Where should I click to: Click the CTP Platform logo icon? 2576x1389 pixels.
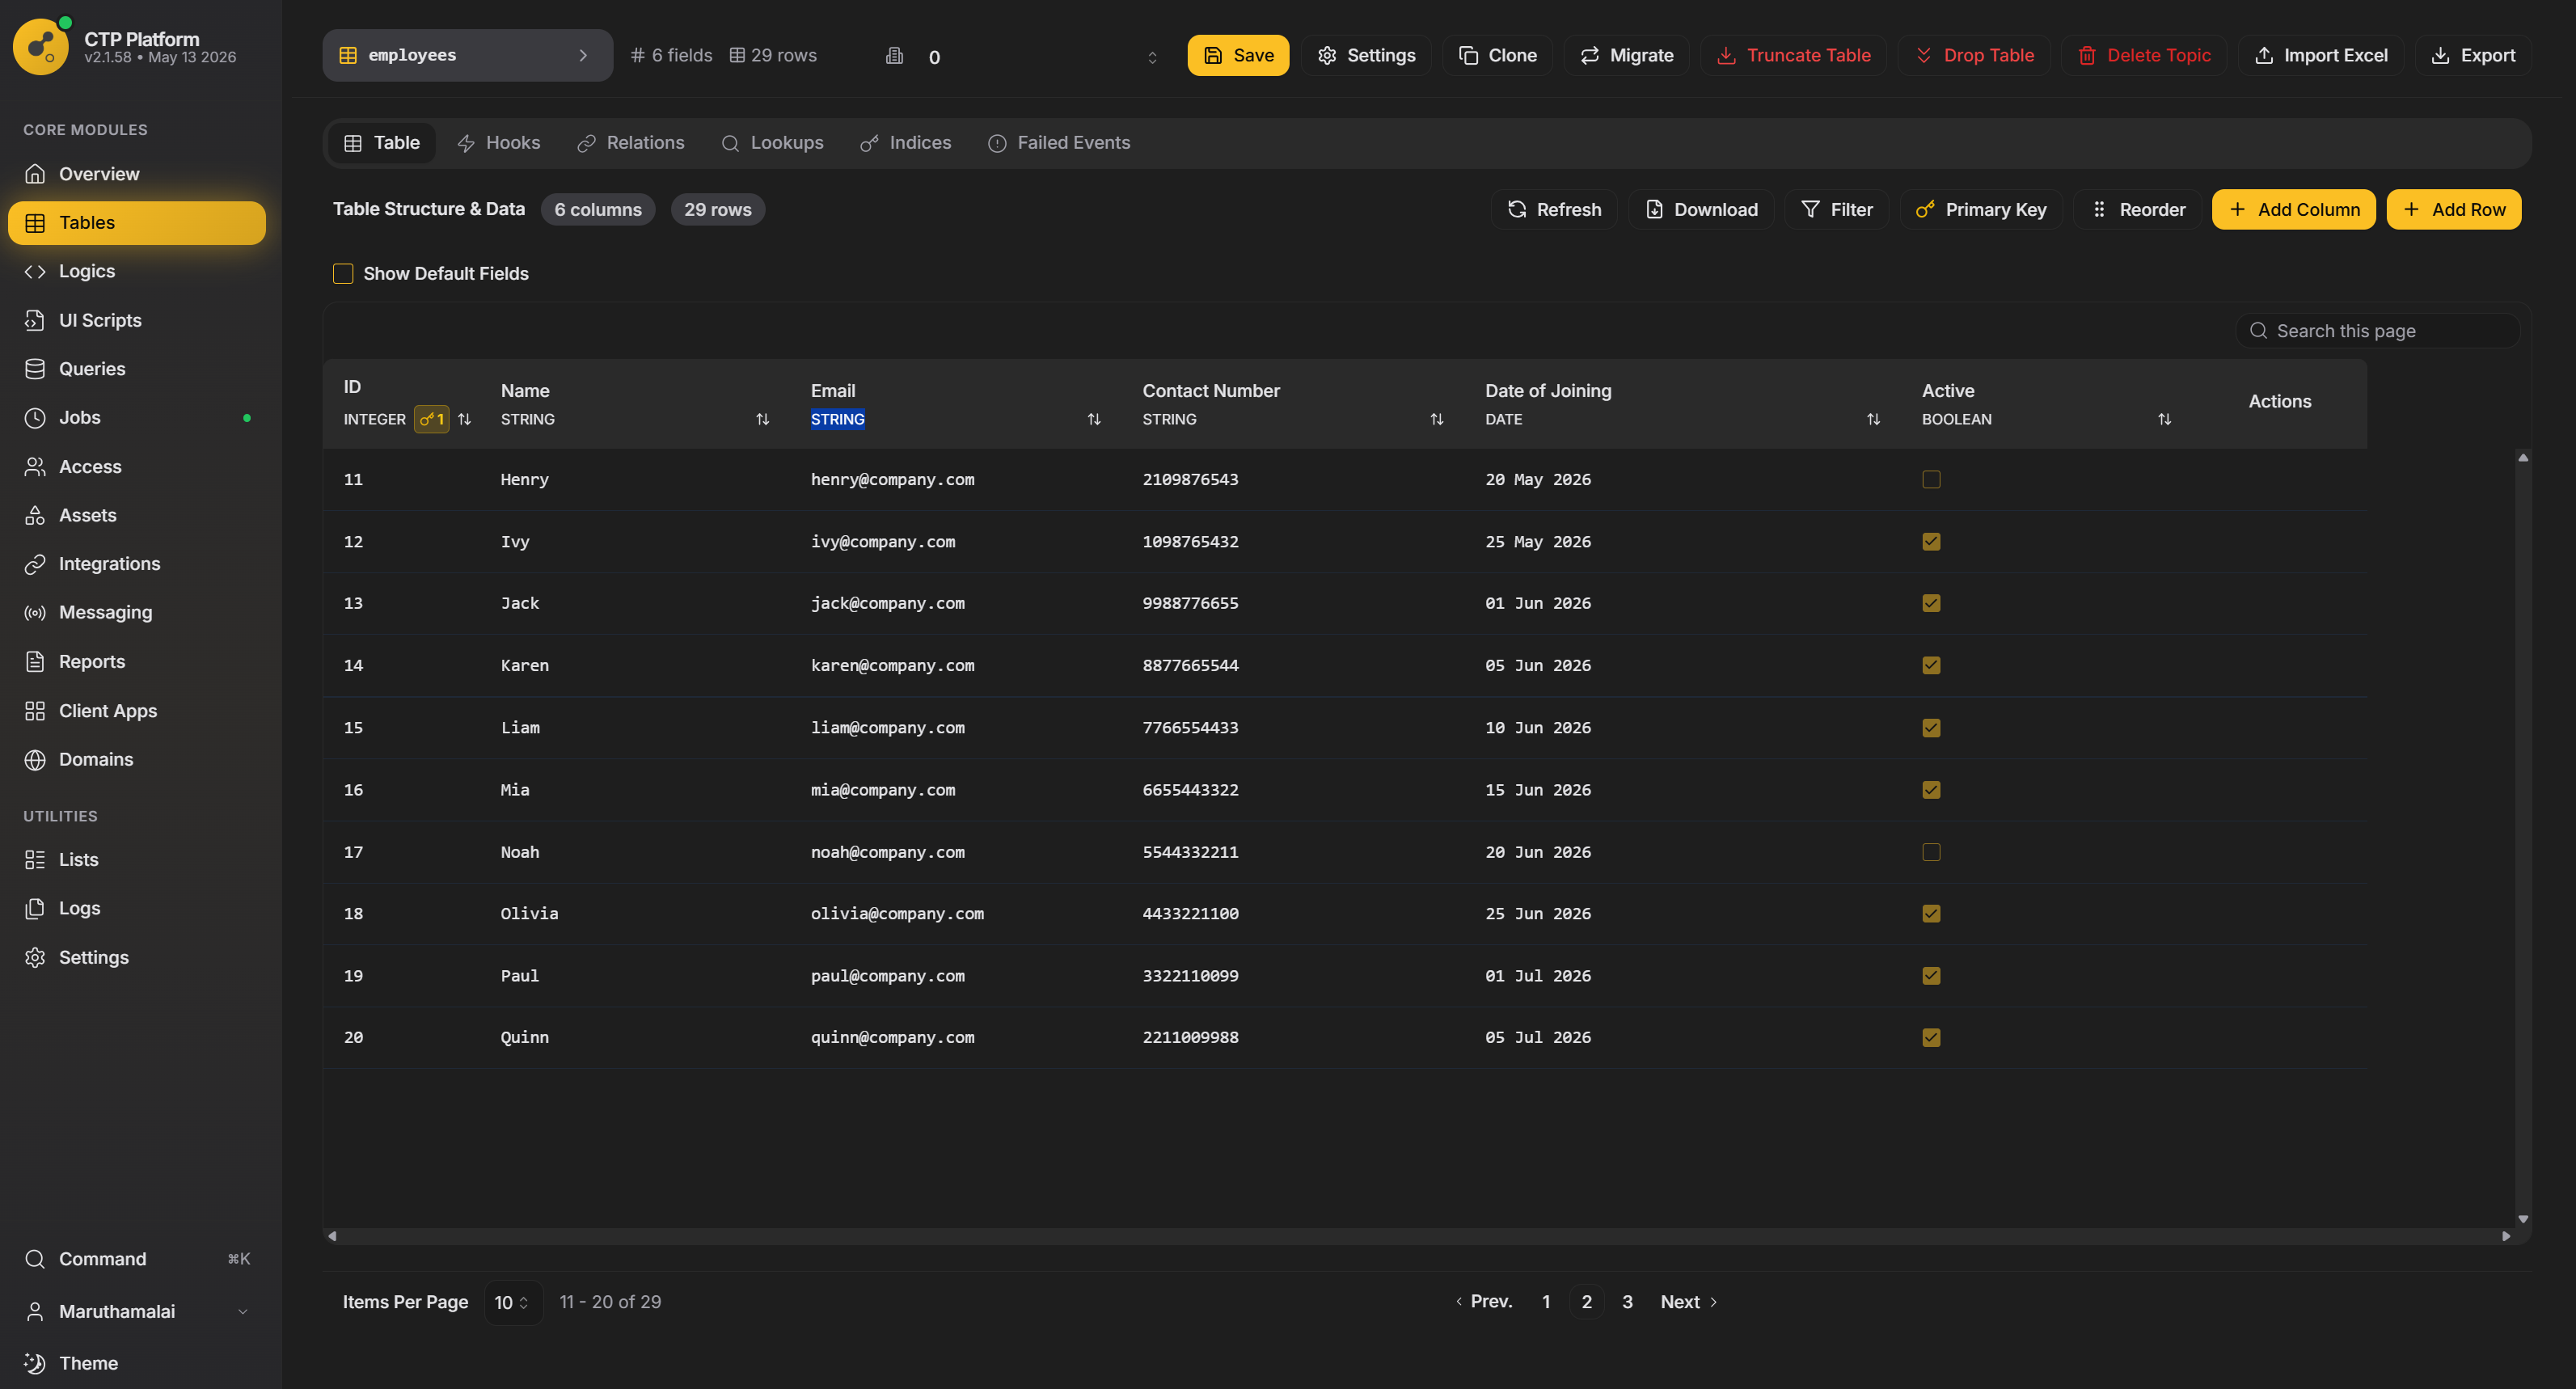[41, 46]
